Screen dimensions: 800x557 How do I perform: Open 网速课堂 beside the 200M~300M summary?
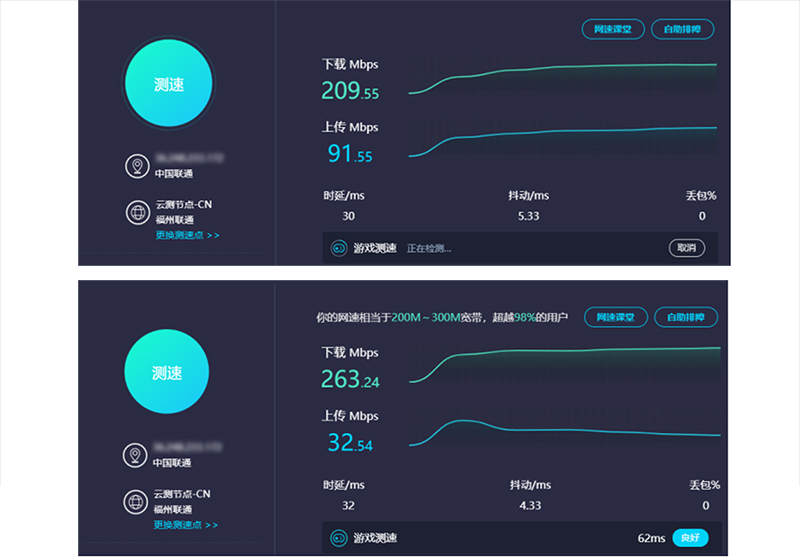(x=615, y=317)
